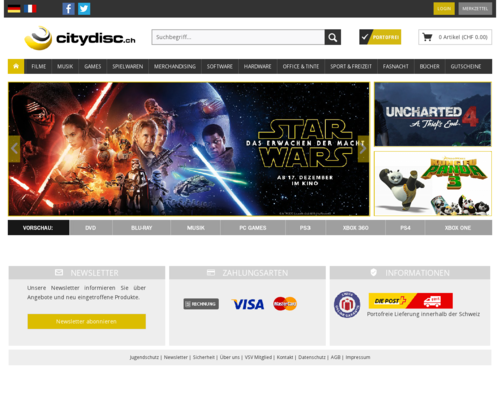Click the citydisc.ch logo

coord(80,38)
